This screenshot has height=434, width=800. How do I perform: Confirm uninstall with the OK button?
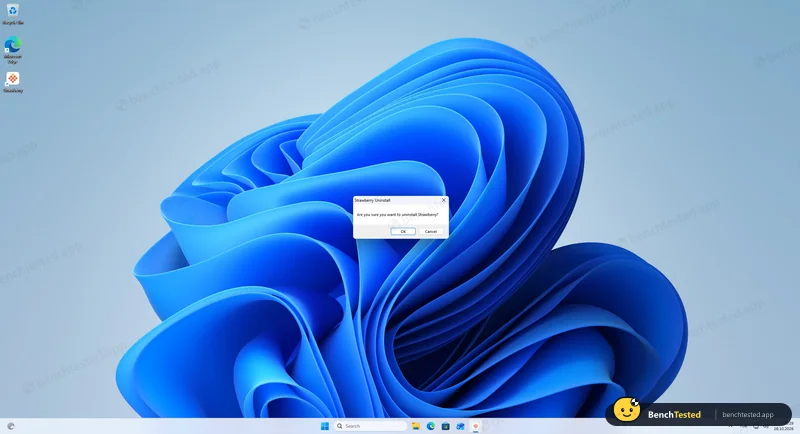coord(403,232)
